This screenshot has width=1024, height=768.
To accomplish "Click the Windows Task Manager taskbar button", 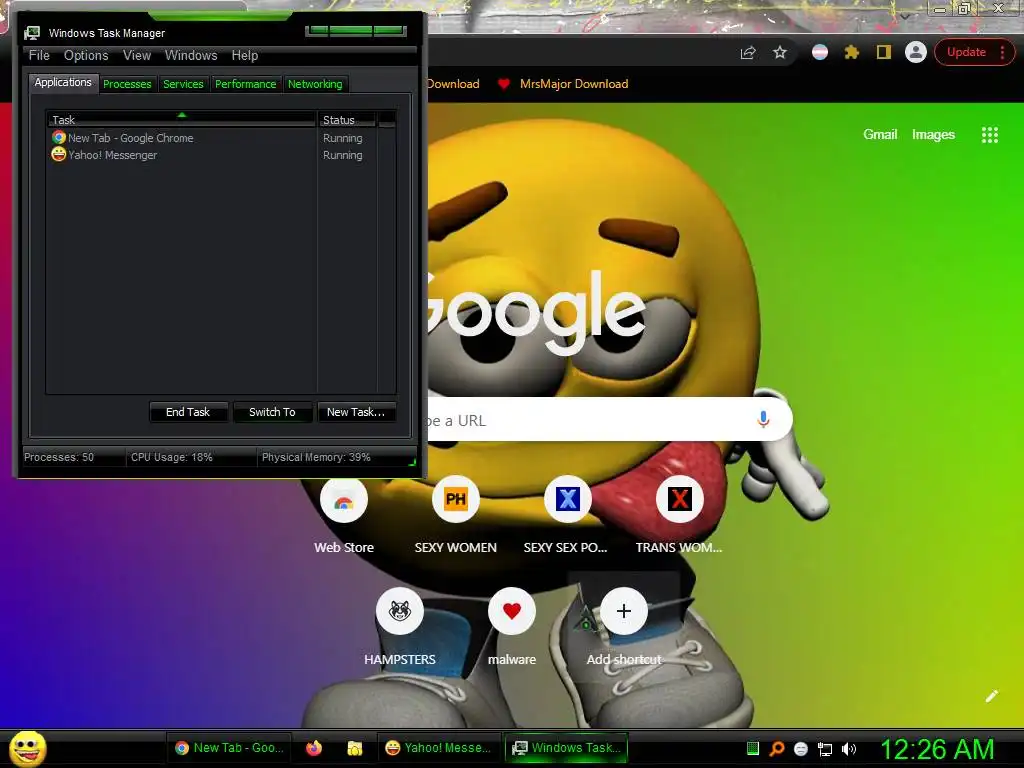I will 566,748.
